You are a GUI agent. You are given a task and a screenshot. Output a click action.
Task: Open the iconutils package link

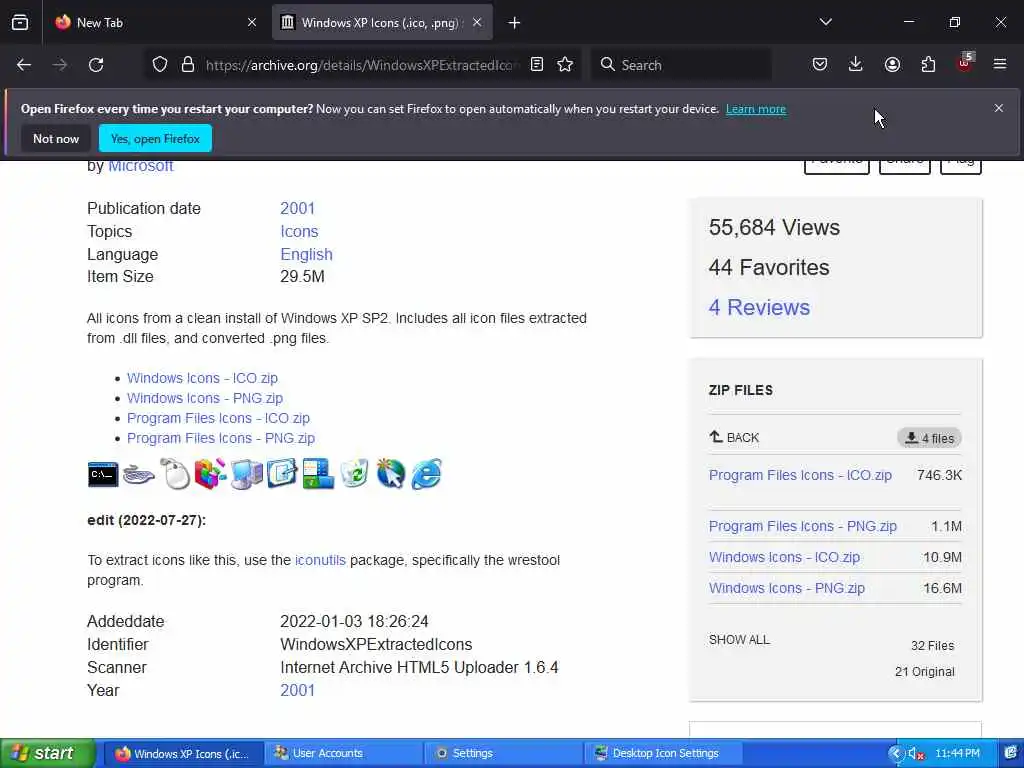click(x=320, y=560)
